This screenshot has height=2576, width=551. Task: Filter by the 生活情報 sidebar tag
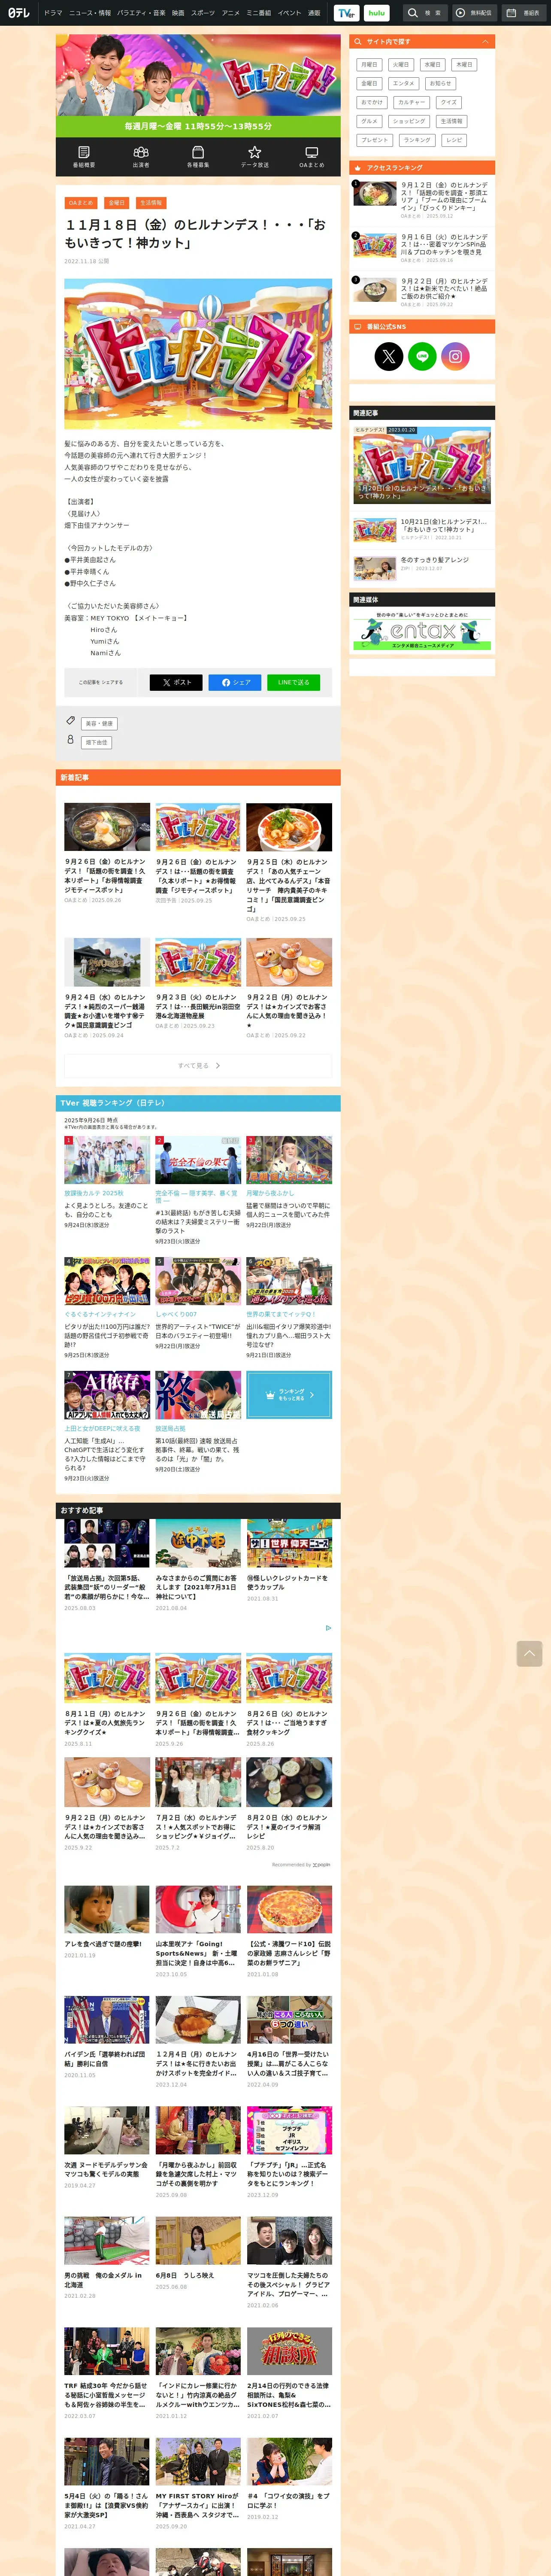click(x=451, y=121)
